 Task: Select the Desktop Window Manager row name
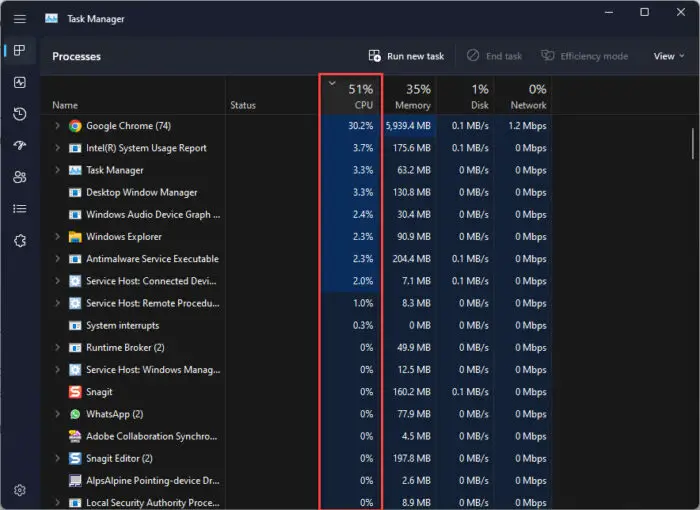142,192
